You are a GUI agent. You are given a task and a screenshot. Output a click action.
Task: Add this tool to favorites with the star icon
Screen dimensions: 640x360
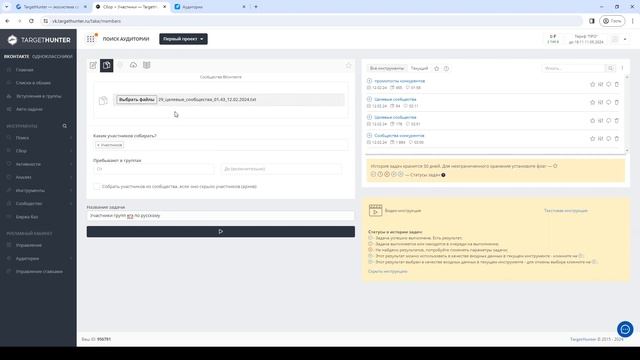[x=349, y=65]
